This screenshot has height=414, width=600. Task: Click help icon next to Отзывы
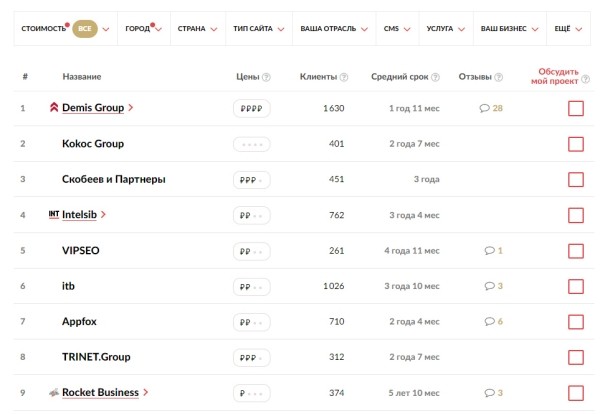[x=497, y=77]
